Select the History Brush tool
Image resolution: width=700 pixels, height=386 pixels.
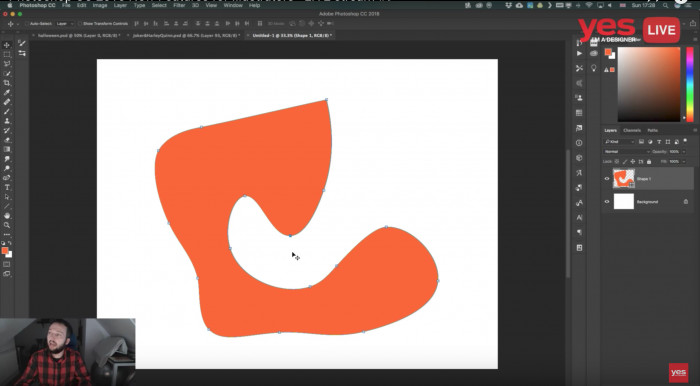(x=7, y=130)
